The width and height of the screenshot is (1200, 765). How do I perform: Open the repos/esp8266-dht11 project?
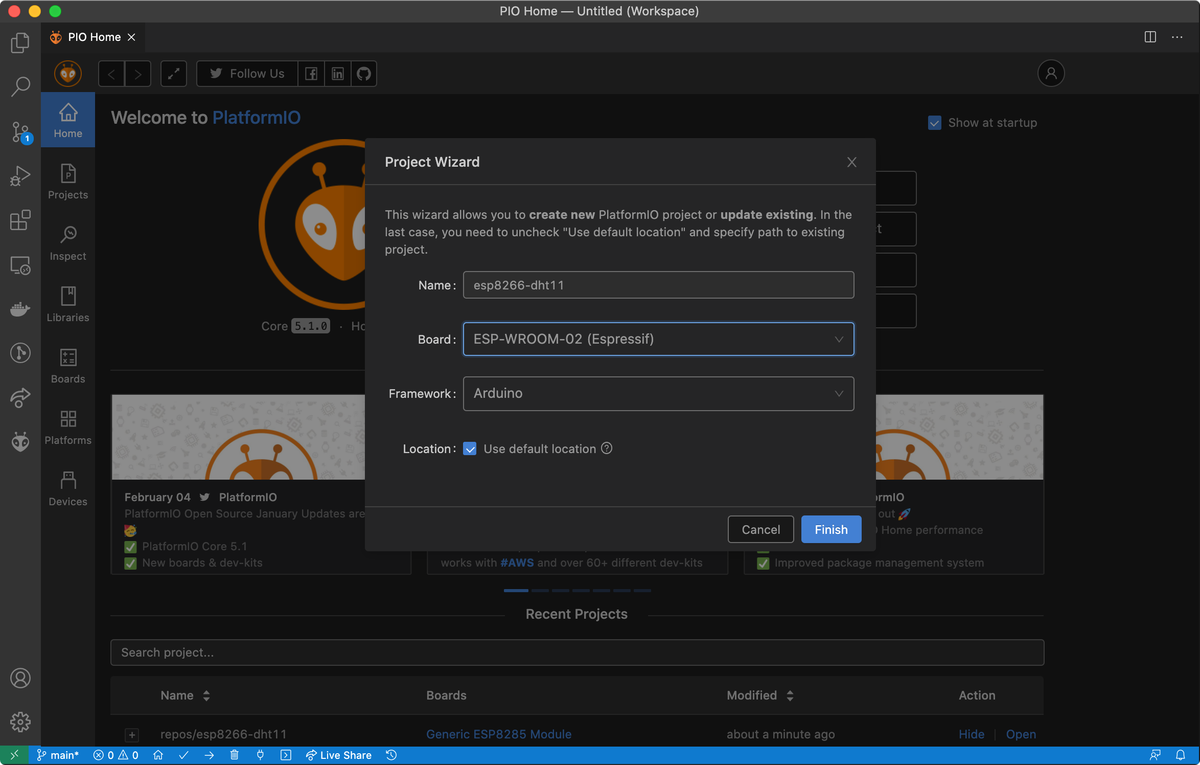tap(1021, 734)
